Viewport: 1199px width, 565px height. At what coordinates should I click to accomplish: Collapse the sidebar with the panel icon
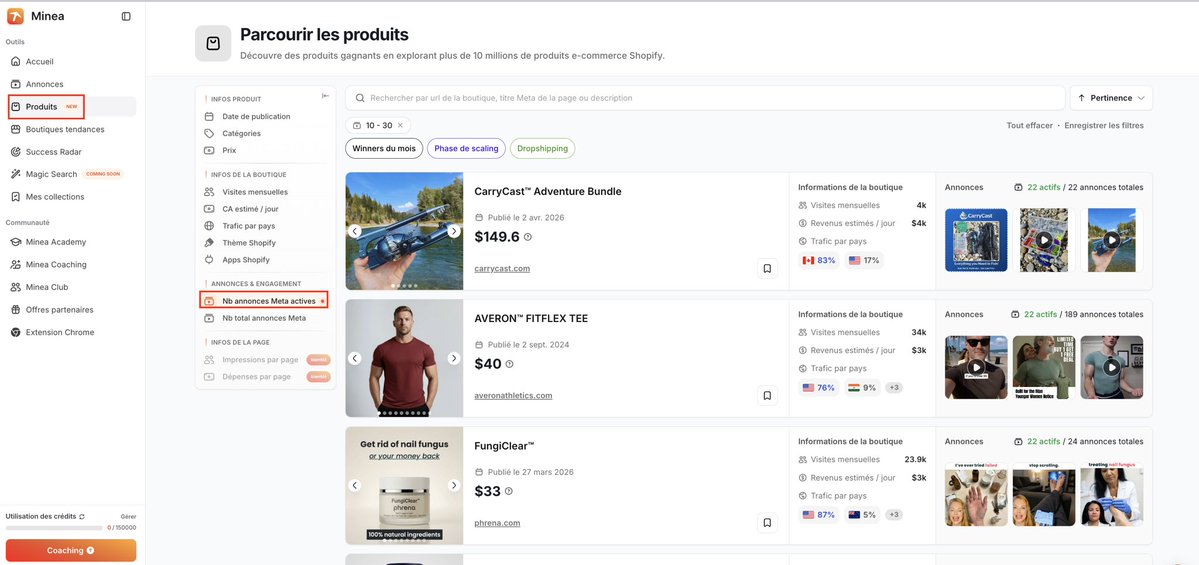click(126, 16)
